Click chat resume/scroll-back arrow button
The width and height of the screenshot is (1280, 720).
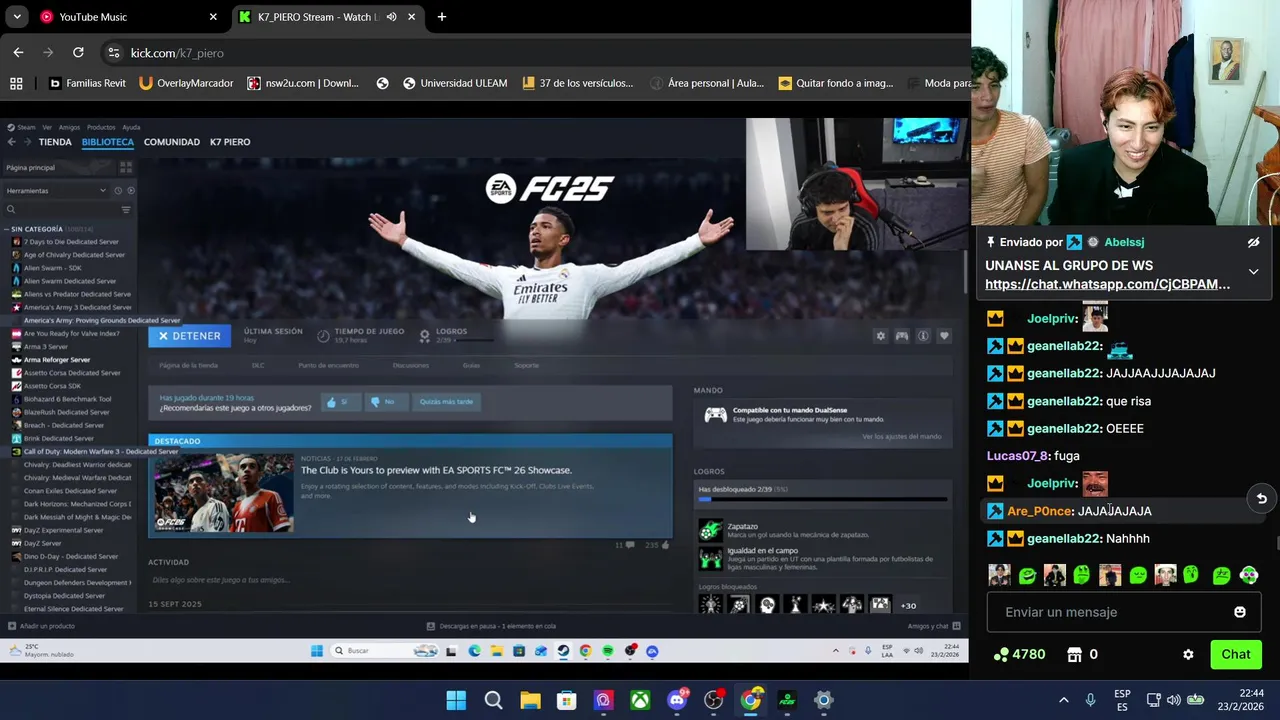[1262, 498]
